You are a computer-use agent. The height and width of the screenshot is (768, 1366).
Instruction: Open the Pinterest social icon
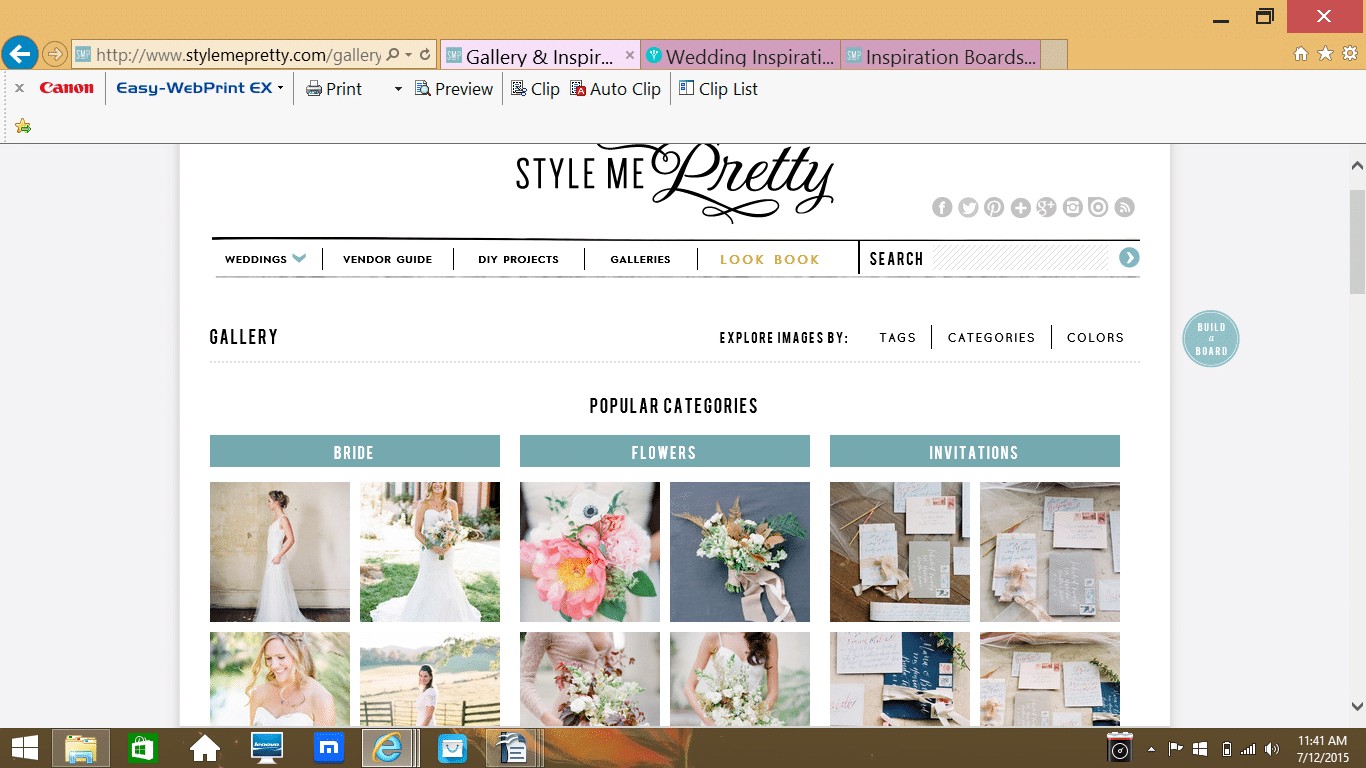pyautogui.click(x=994, y=207)
